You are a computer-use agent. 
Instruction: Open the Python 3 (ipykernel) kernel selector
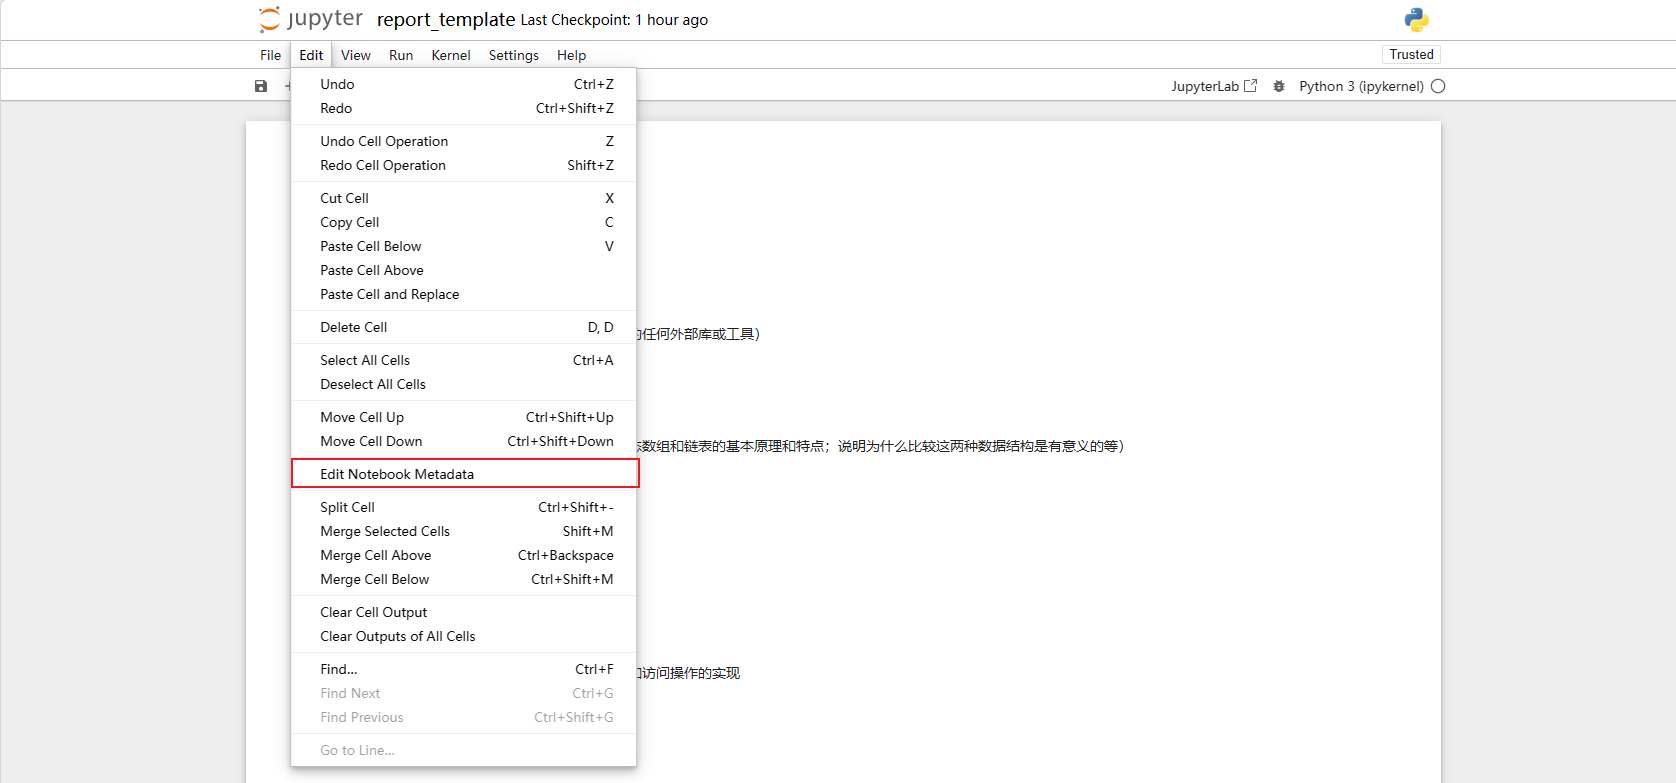(x=1361, y=86)
